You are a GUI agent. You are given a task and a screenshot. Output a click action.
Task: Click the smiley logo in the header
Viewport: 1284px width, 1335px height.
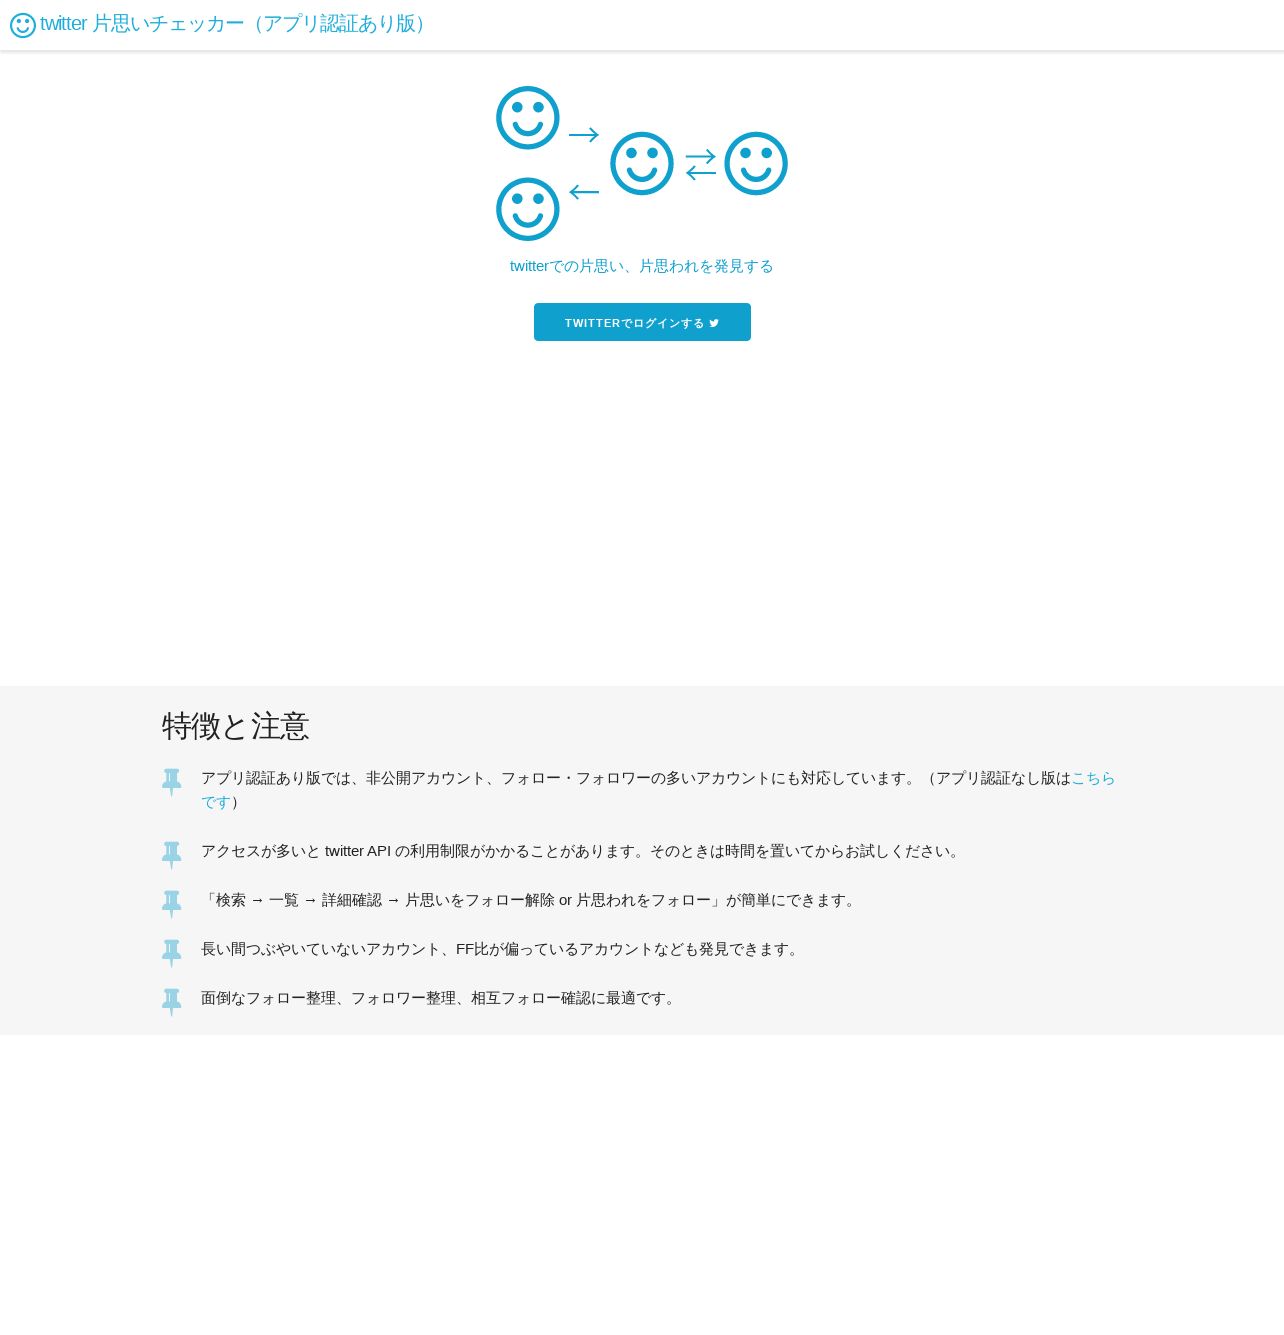coord(23,25)
